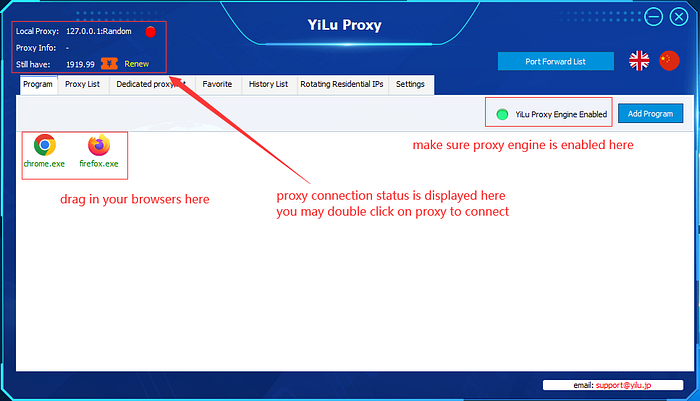Switch to the Settings tab
Screen dimensions: 700x401
[x=410, y=84]
